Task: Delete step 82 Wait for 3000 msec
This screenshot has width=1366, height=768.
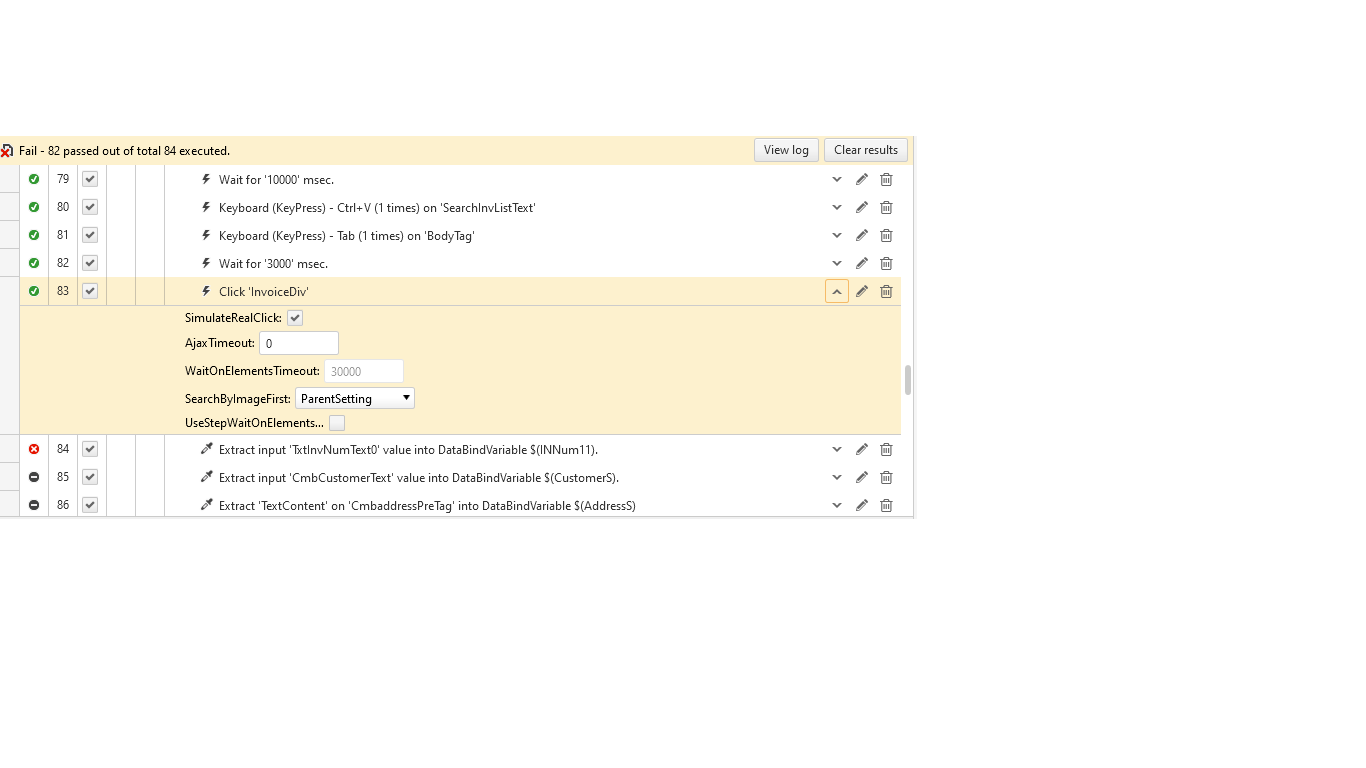Action: 886,264
